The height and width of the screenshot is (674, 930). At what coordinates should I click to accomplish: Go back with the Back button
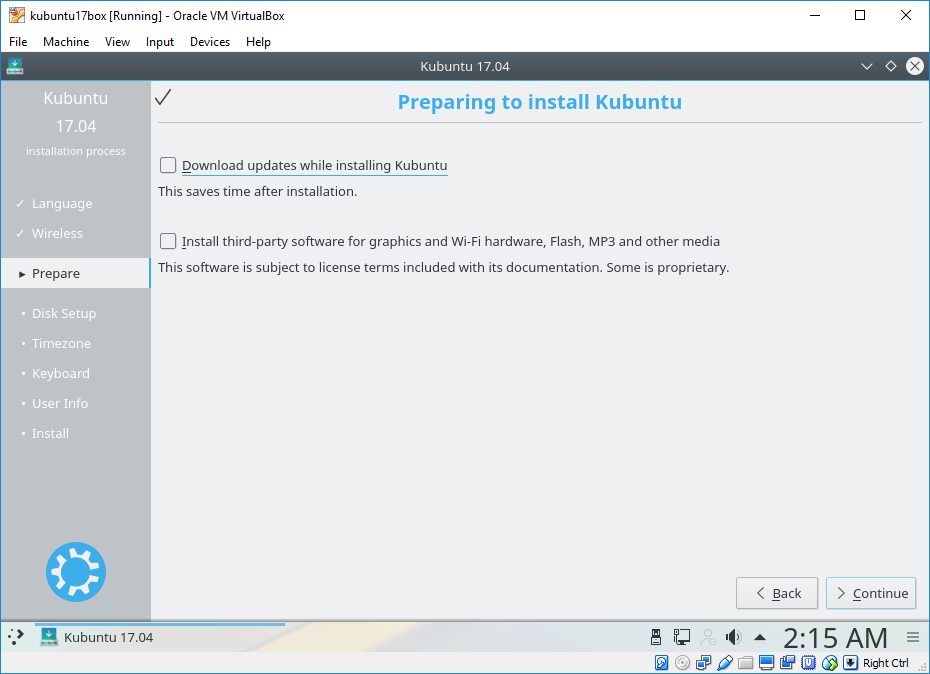[x=777, y=593]
